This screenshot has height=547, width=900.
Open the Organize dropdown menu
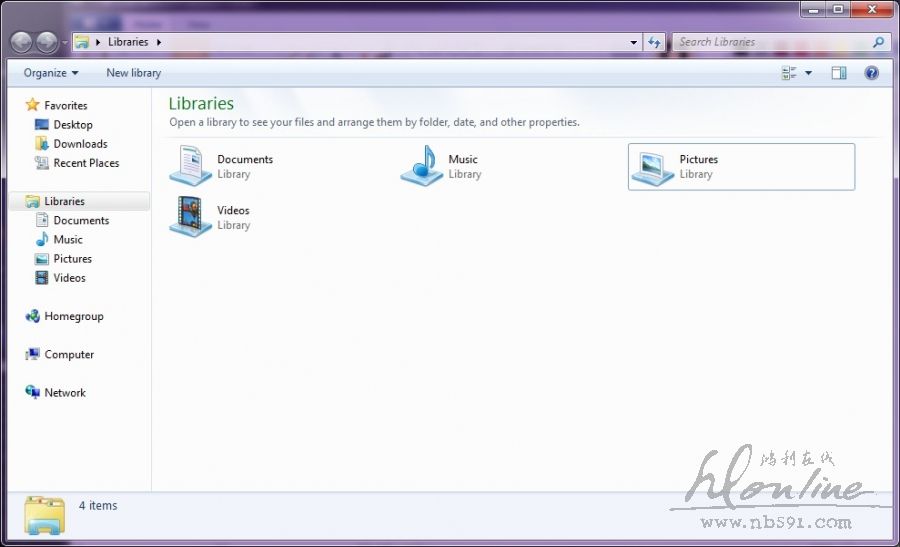point(51,73)
